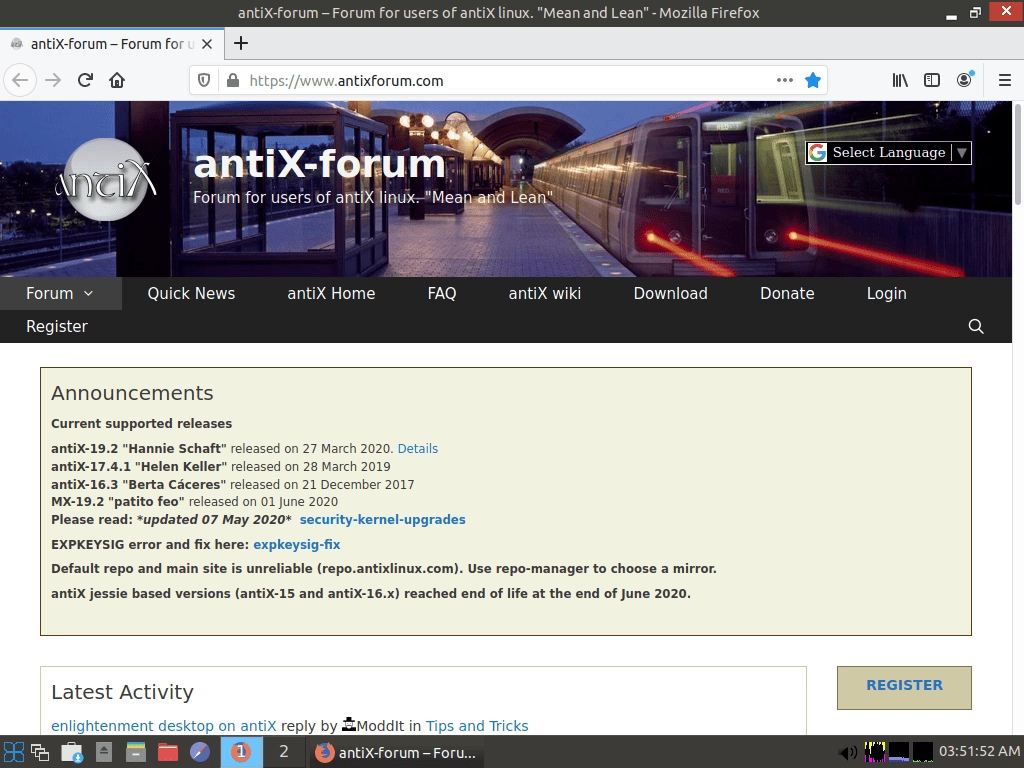Image resolution: width=1024 pixels, height=768 pixels.
Task: Open a new browser tab
Action: point(240,43)
